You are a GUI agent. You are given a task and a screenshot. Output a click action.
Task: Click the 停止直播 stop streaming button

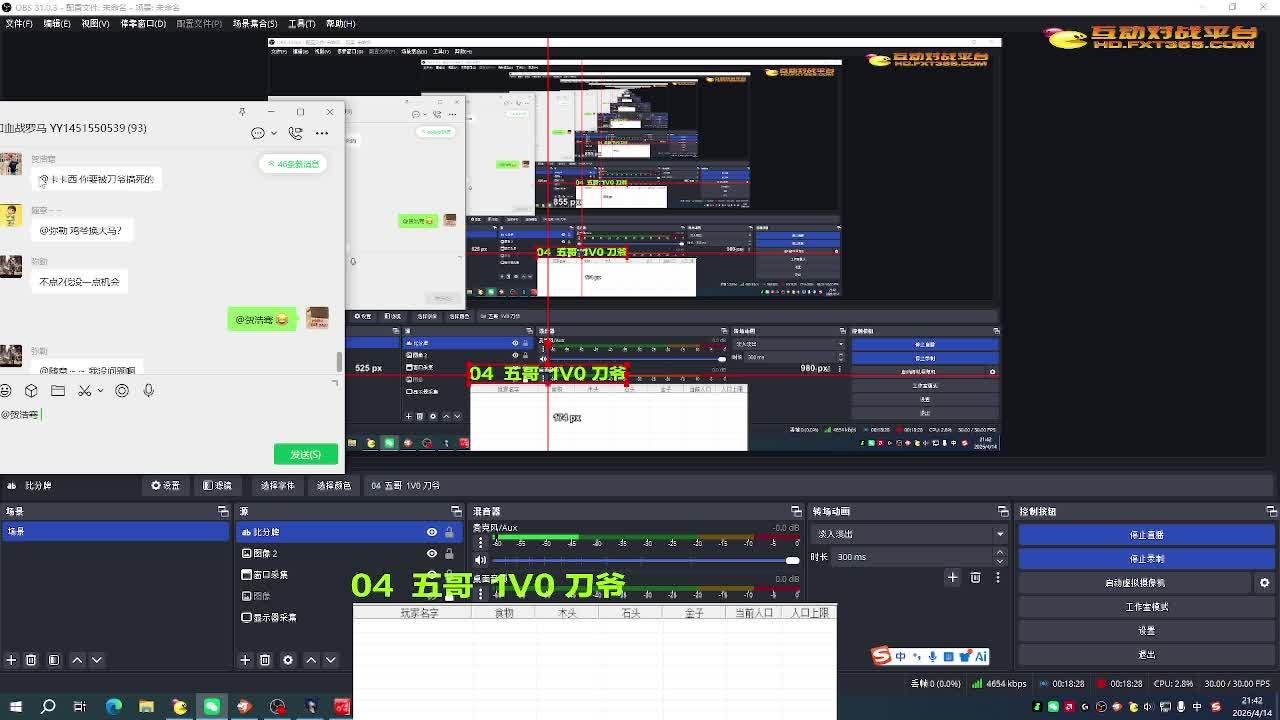[1146, 534]
